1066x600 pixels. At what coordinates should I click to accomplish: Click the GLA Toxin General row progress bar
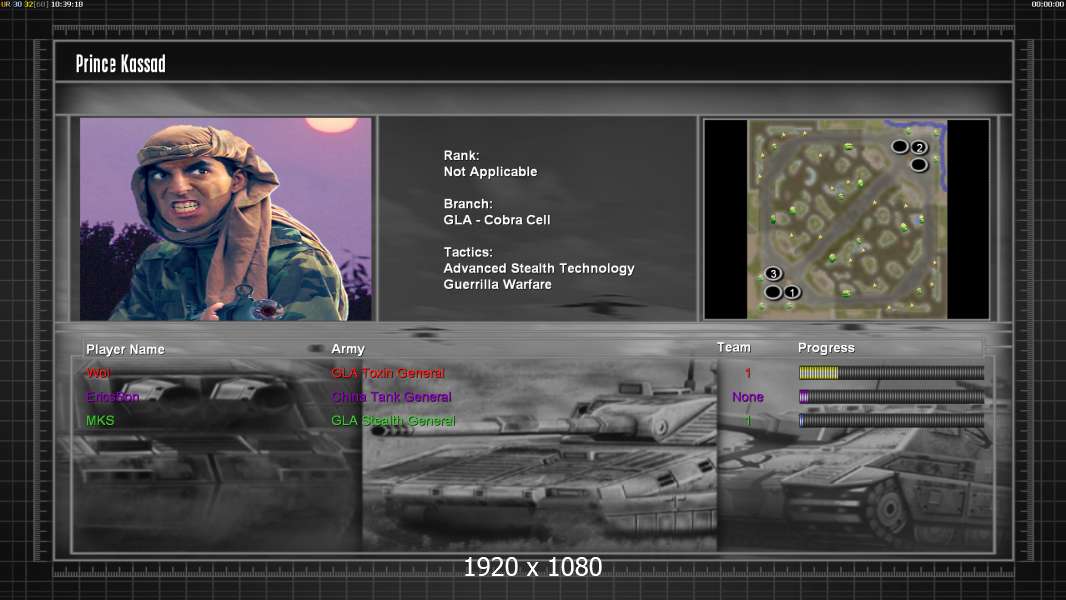tap(891, 372)
